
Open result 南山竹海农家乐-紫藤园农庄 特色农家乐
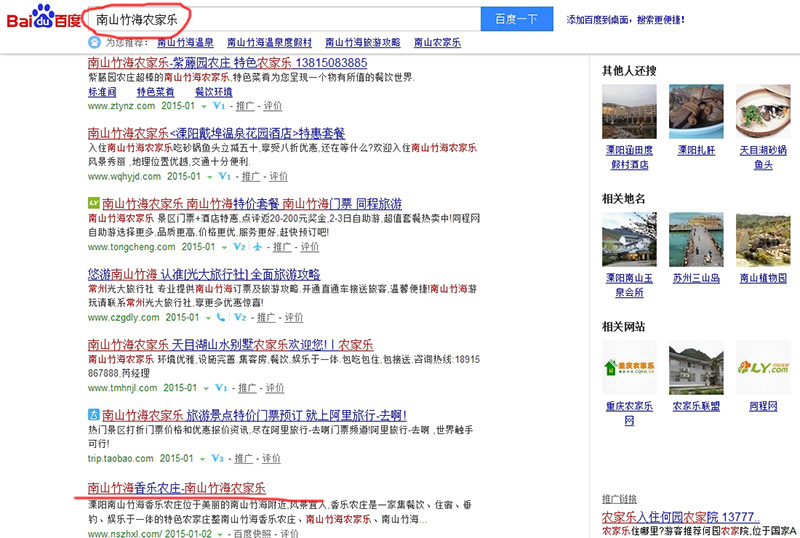[227, 63]
